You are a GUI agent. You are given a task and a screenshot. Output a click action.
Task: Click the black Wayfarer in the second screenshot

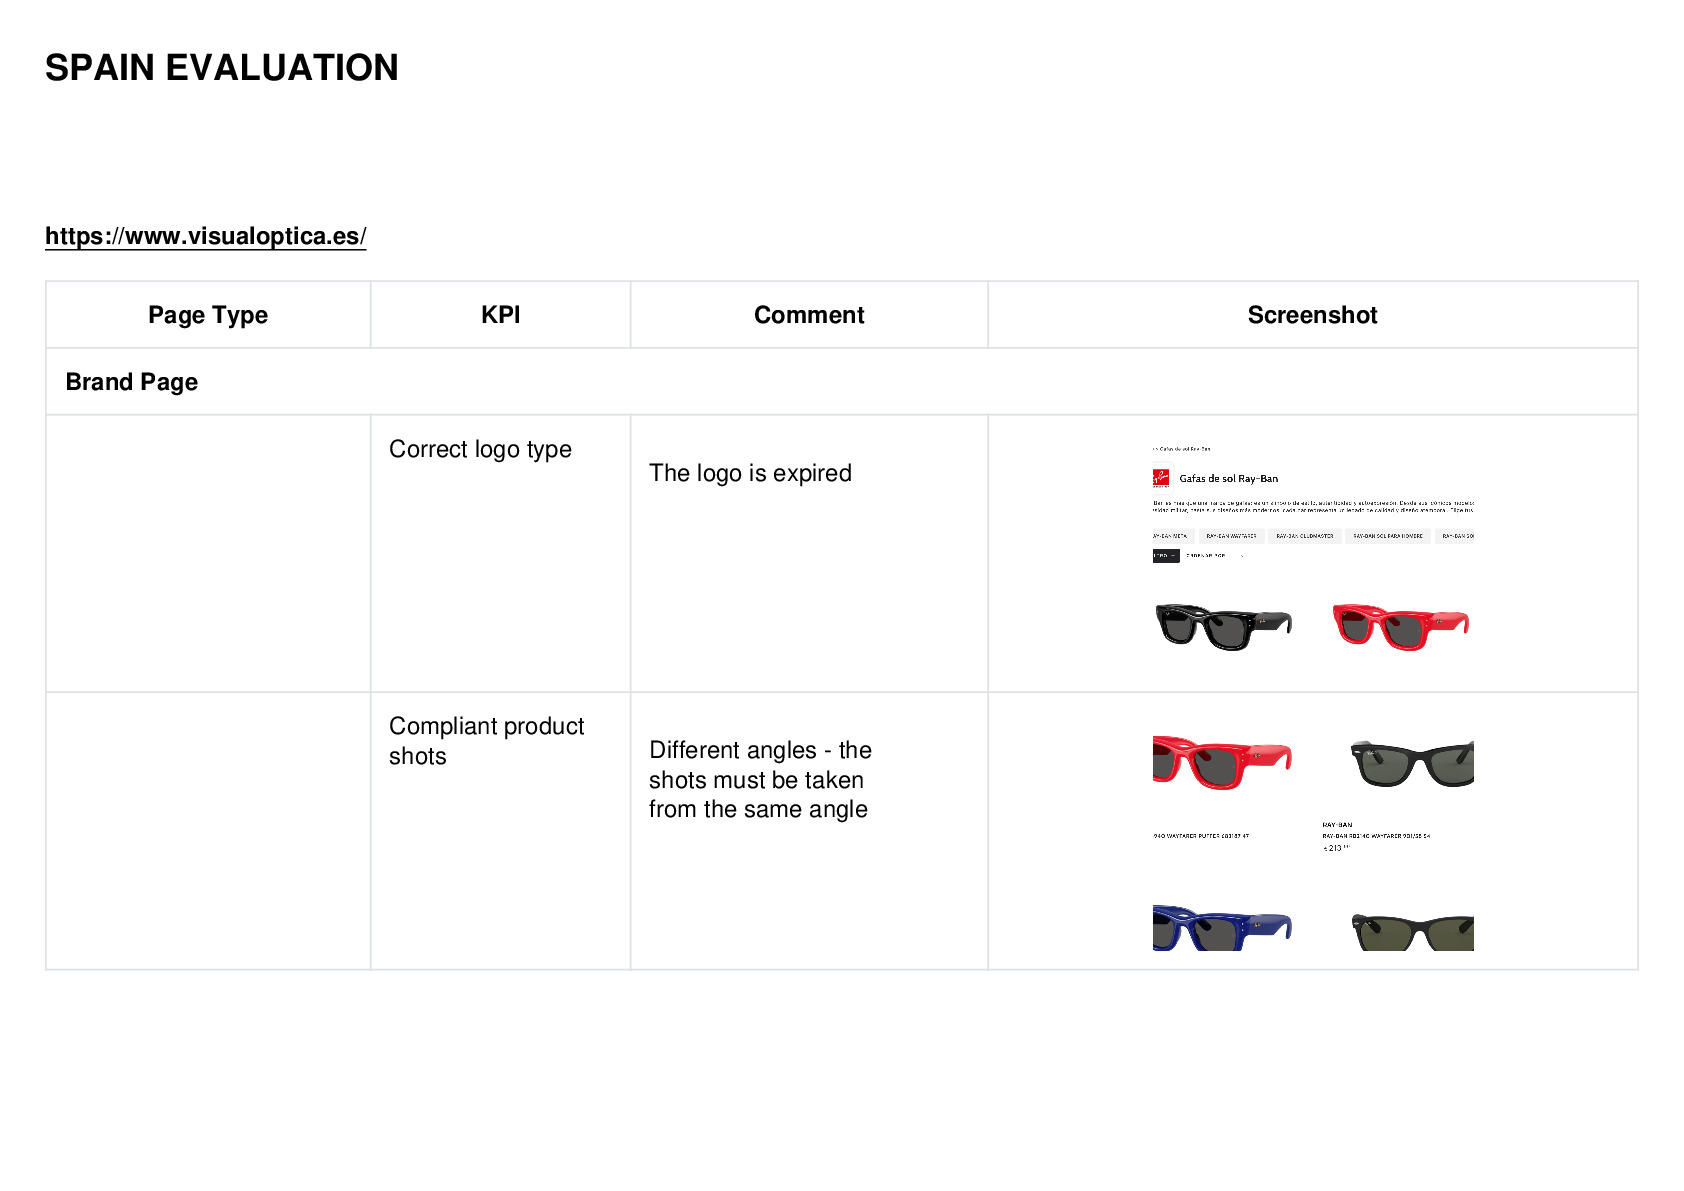(1412, 763)
